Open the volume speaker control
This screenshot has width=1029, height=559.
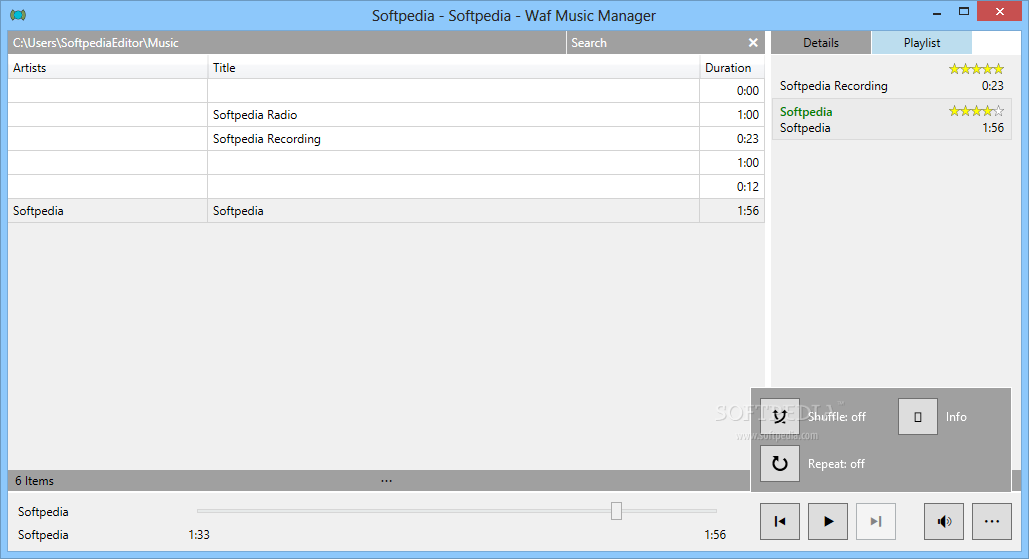(944, 522)
